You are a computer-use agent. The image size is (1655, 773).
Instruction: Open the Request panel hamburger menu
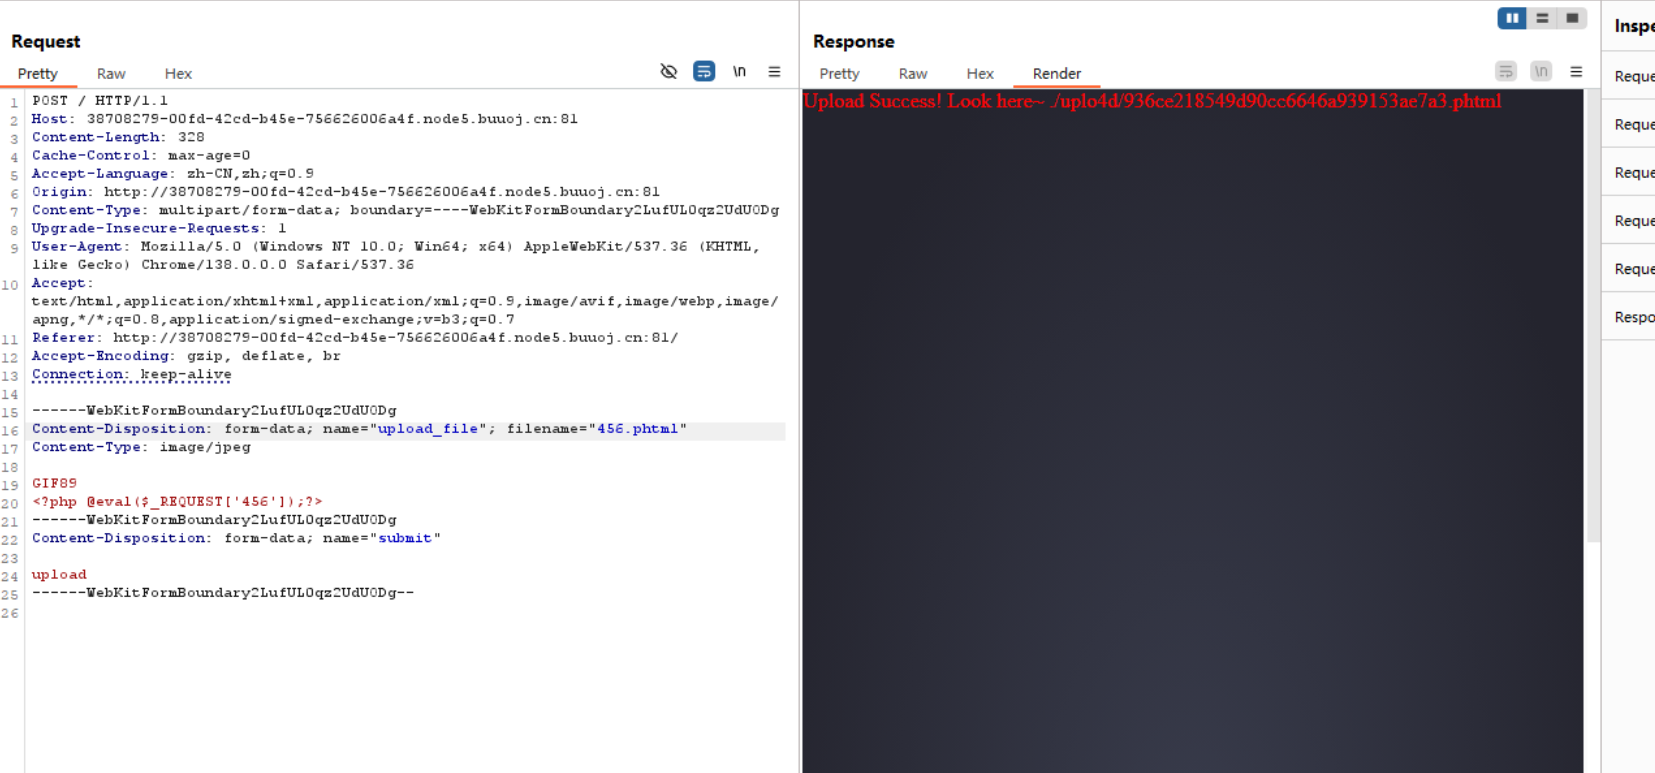(x=774, y=72)
